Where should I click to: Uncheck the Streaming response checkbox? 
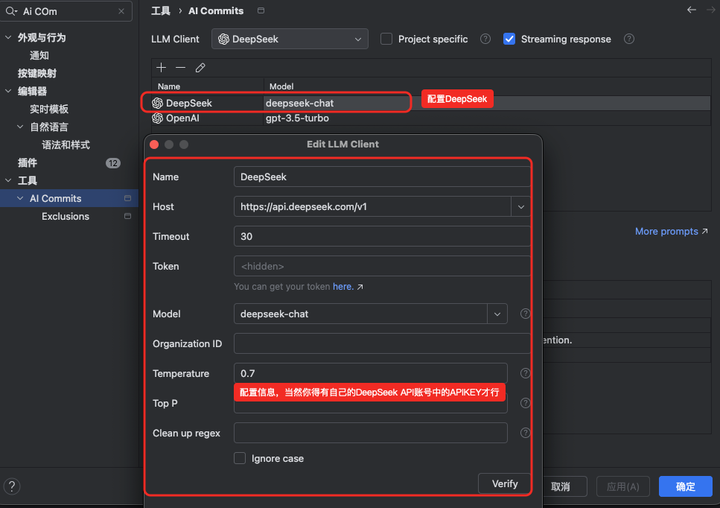pyautogui.click(x=509, y=39)
